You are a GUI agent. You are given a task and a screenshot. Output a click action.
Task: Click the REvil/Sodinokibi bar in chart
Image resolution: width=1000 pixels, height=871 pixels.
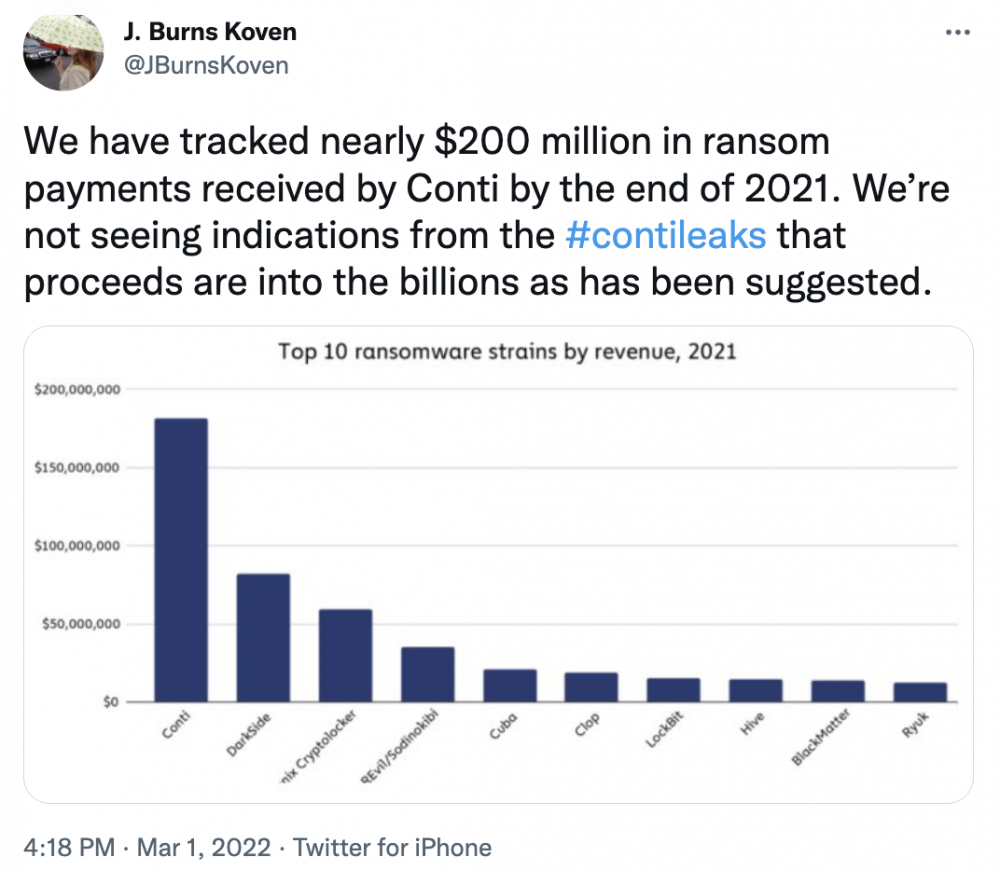coord(428,674)
